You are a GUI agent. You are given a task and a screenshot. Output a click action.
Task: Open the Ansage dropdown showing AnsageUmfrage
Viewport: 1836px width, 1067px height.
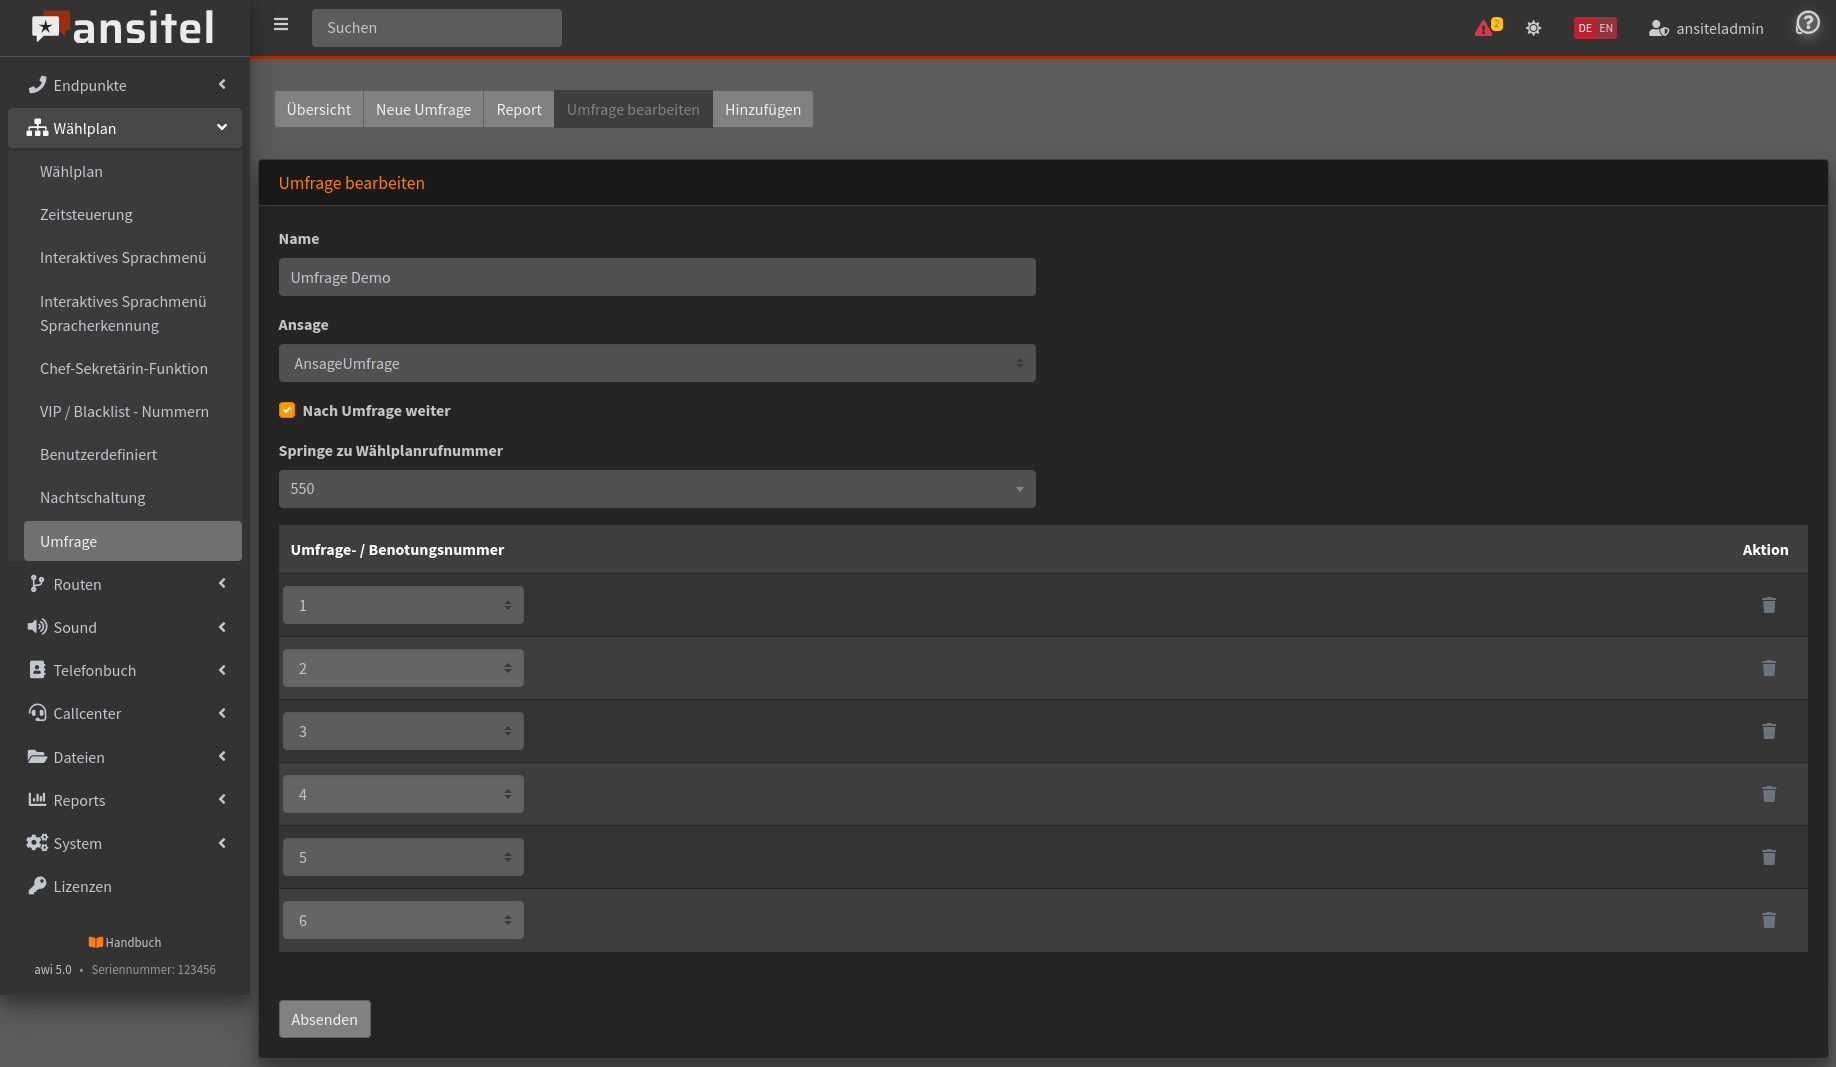[656, 363]
